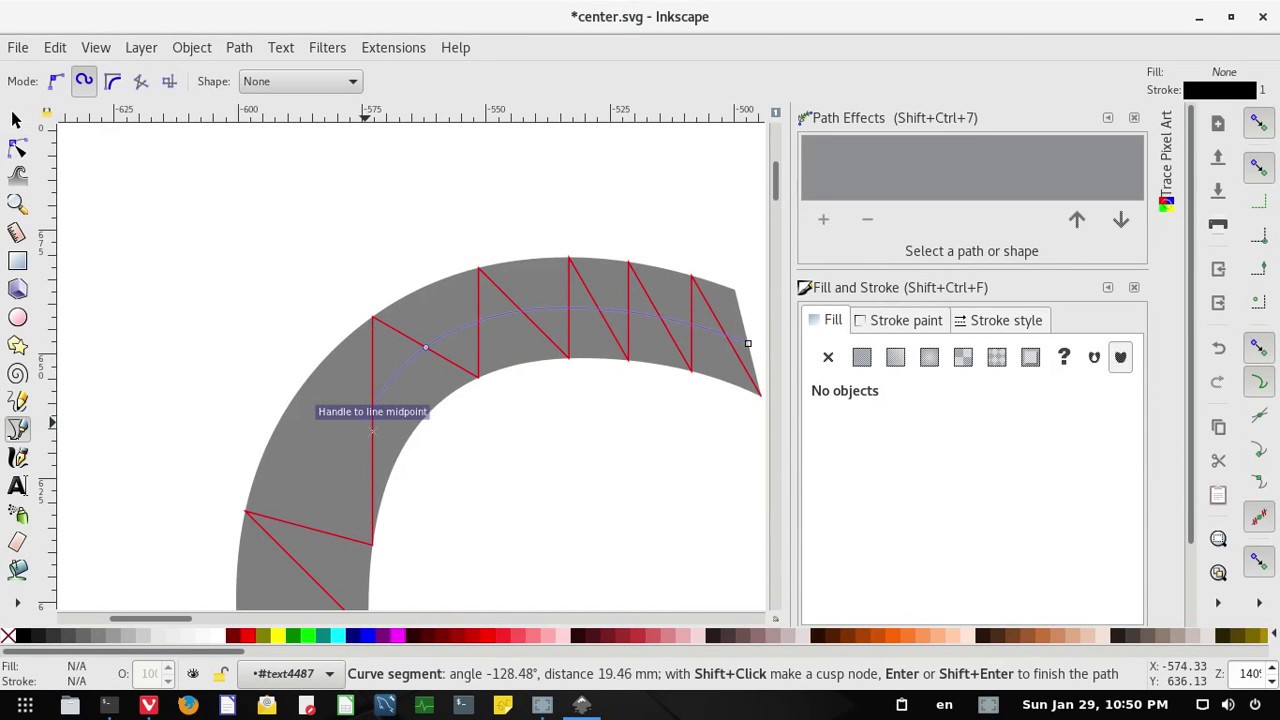Open the Edit menu
This screenshot has height=720, width=1280.
tap(55, 47)
